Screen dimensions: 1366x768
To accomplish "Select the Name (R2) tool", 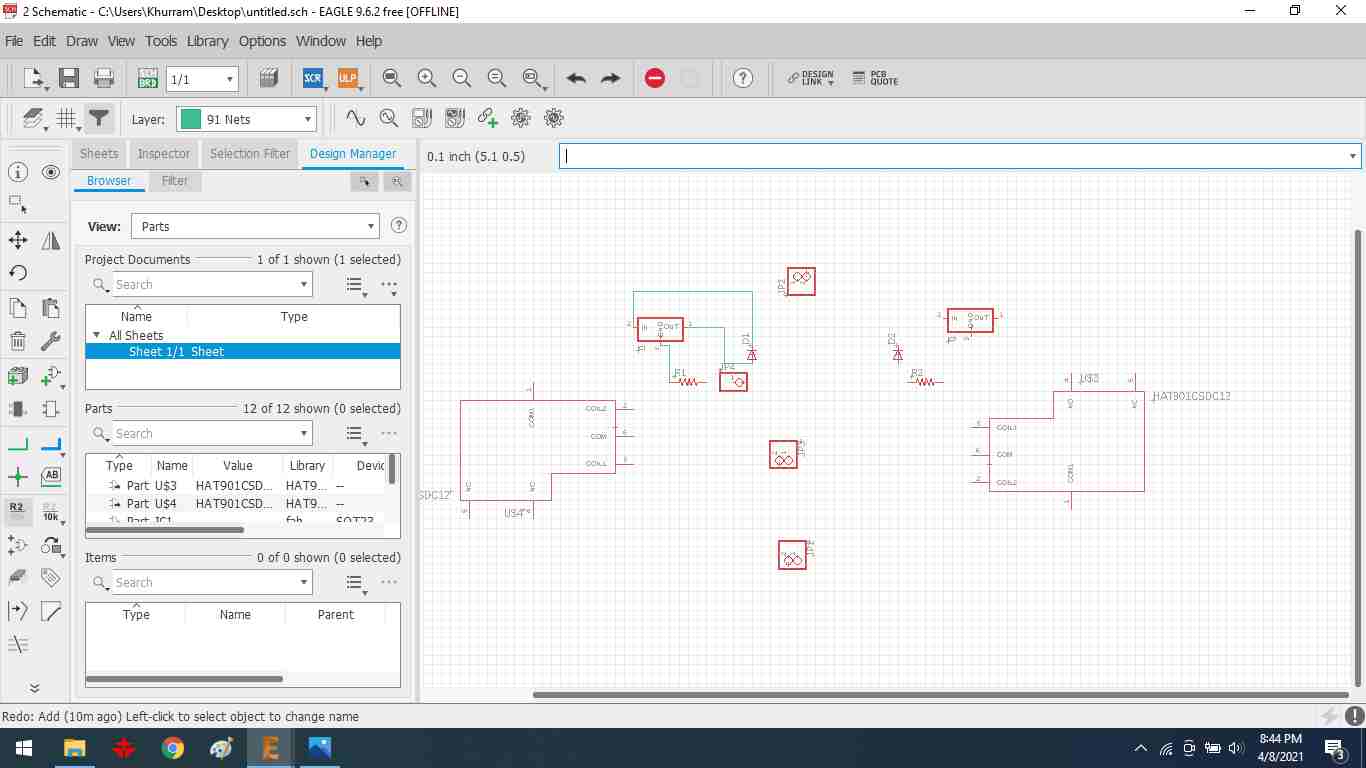I will (x=18, y=510).
